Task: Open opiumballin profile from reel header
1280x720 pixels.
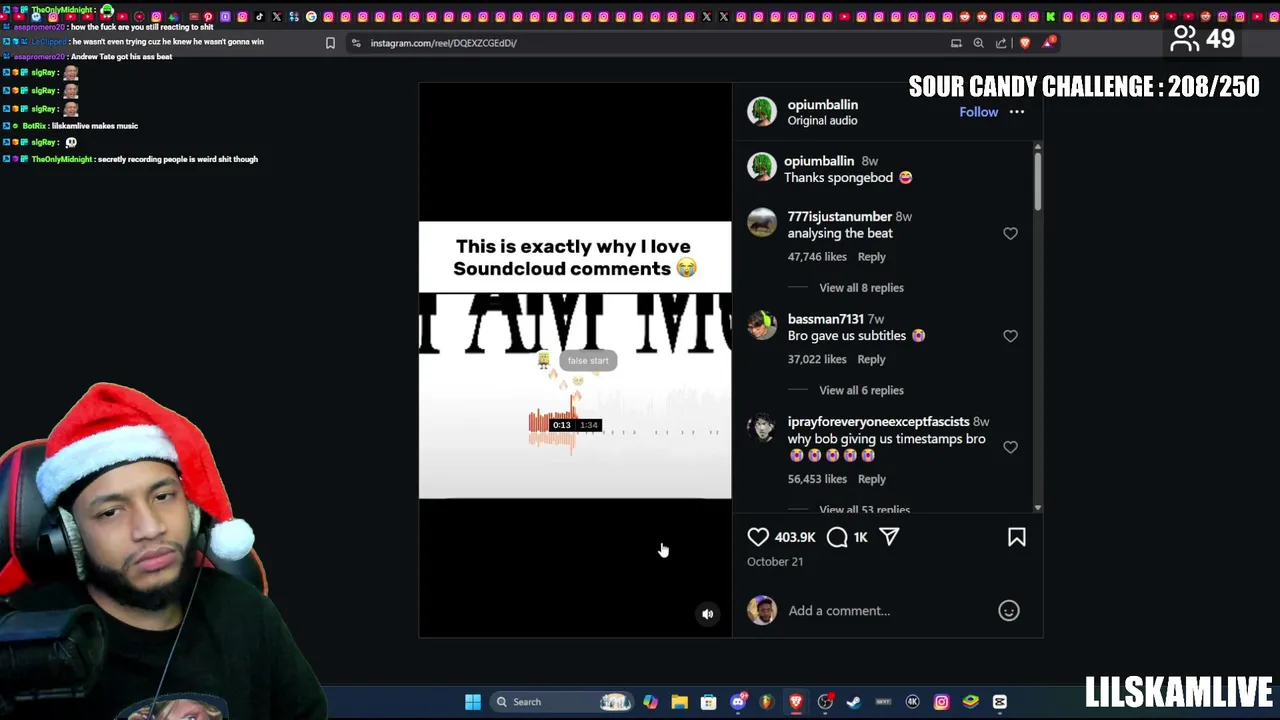Action: click(x=822, y=104)
